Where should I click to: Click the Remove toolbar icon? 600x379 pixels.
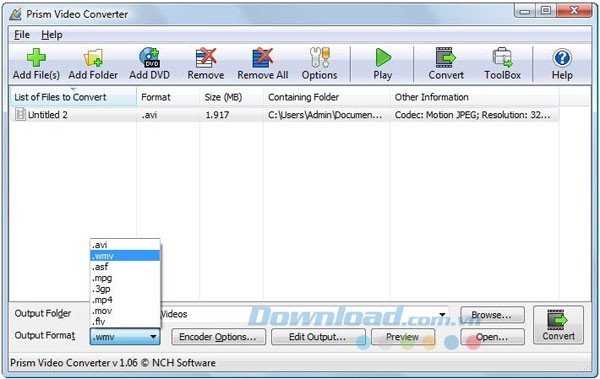point(206,58)
